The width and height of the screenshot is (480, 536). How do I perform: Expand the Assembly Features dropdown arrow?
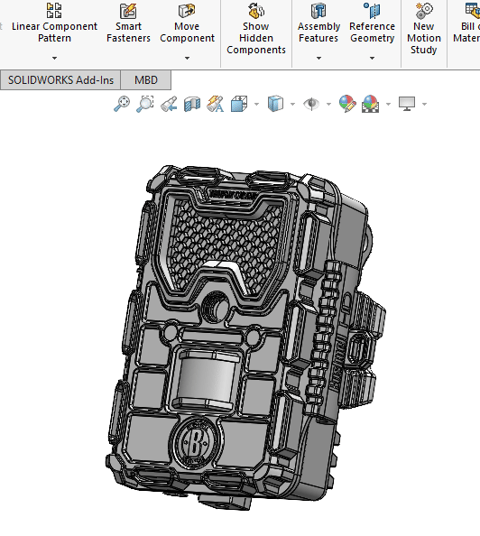coord(319,58)
